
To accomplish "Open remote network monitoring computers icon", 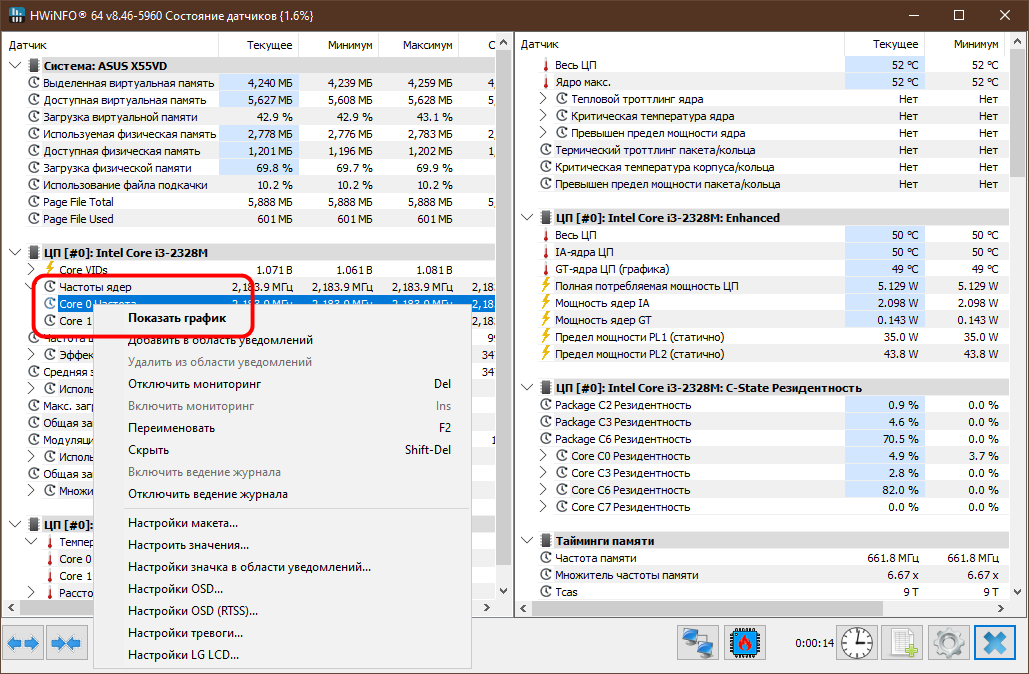I will [698, 642].
